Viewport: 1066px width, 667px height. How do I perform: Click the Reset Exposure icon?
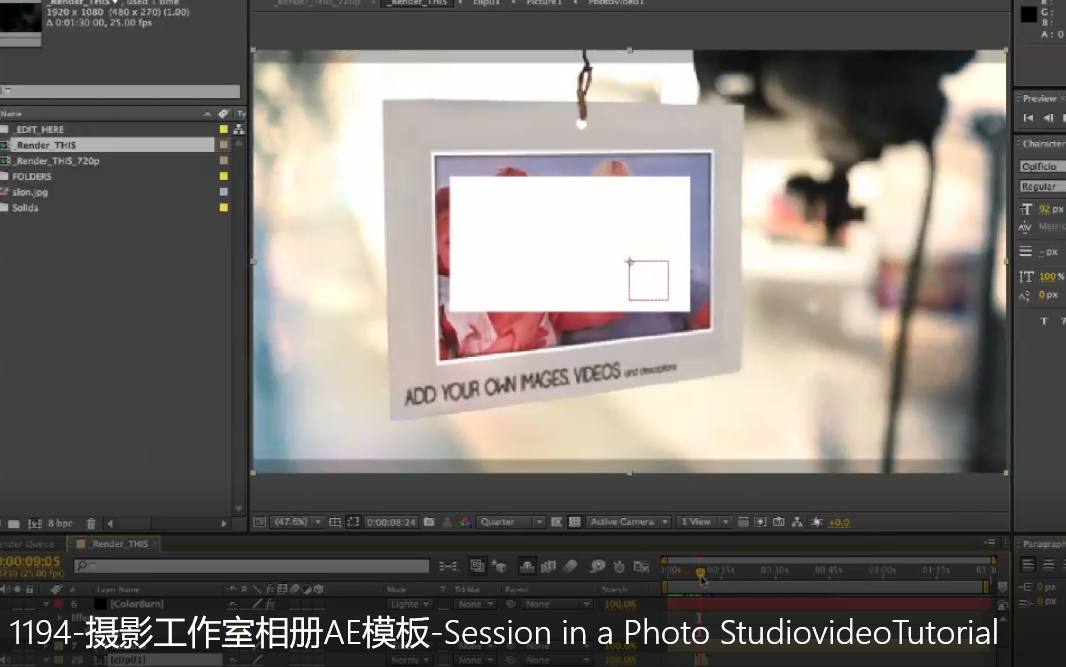[x=816, y=522]
